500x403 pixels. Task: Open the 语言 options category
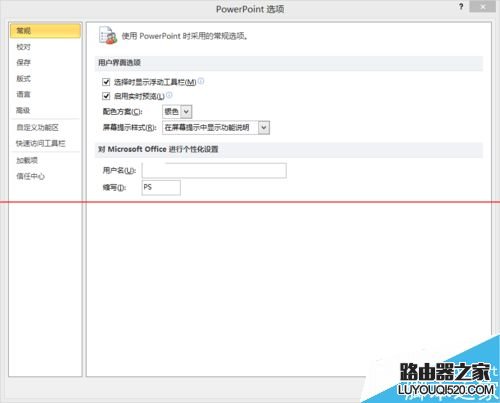click(24, 94)
